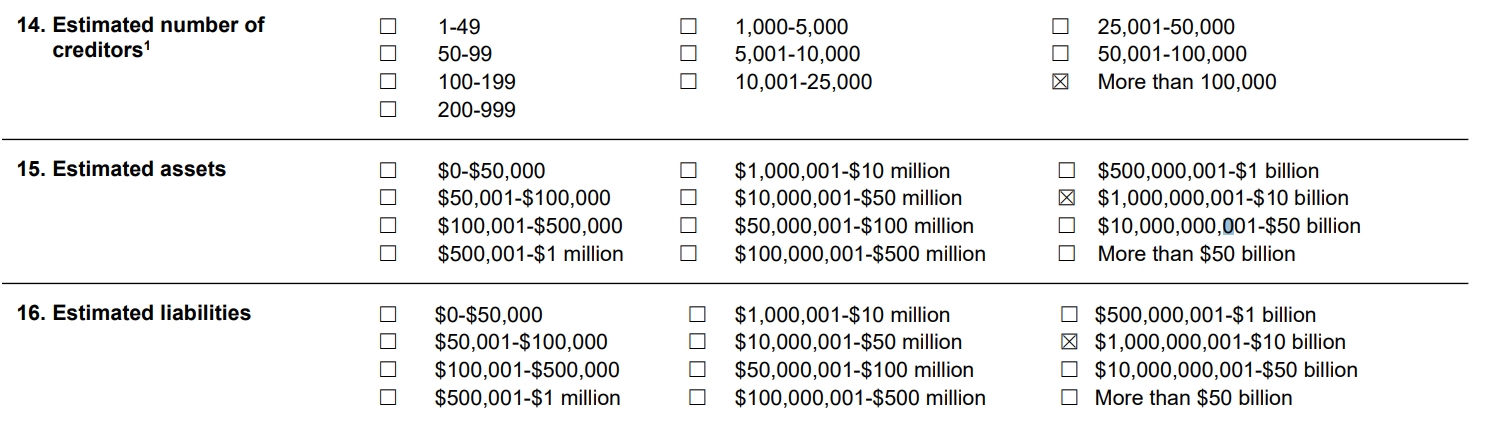
Task: Check assets $500,001-$1 million box
Action: tap(387, 255)
